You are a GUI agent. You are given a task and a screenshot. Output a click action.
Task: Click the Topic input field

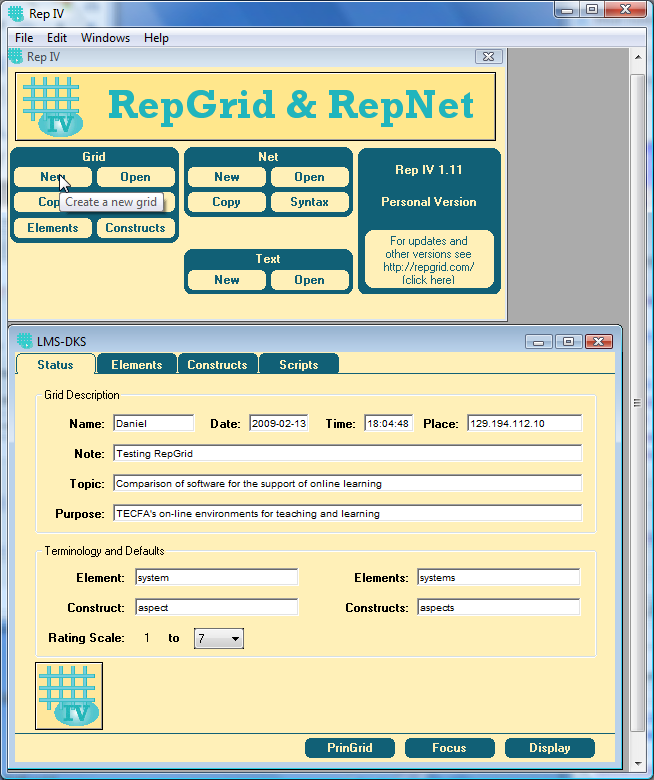[347, 484]
